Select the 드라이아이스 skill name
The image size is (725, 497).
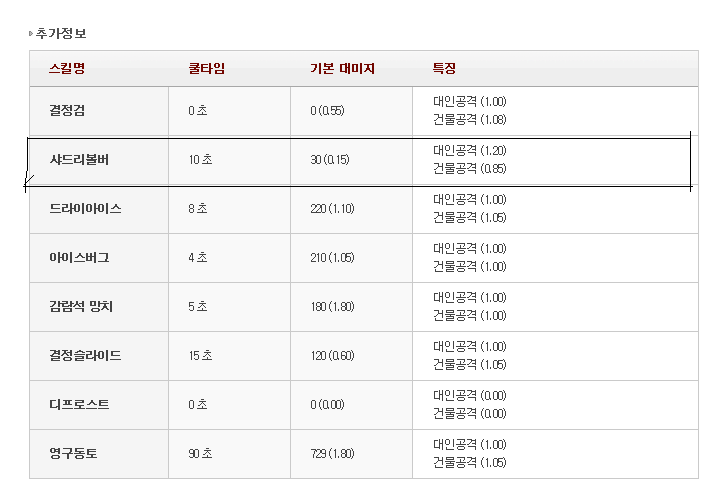click(x=85, y=209)
